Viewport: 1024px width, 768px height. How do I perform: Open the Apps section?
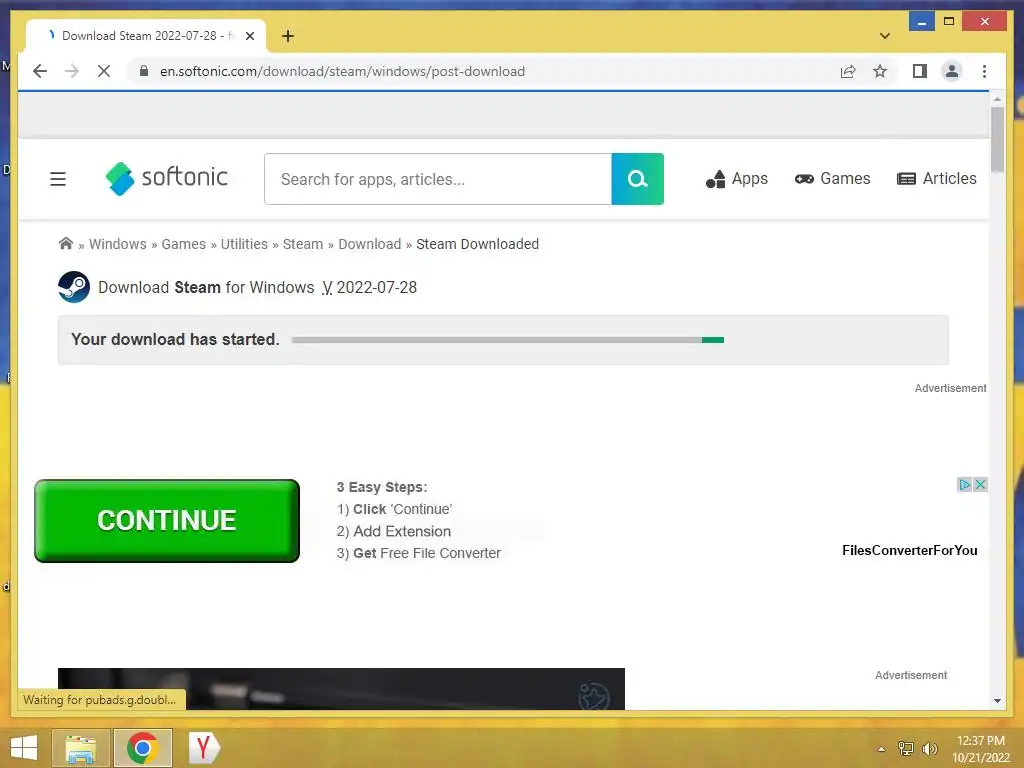pyautogui.click(x=737, y=179)
